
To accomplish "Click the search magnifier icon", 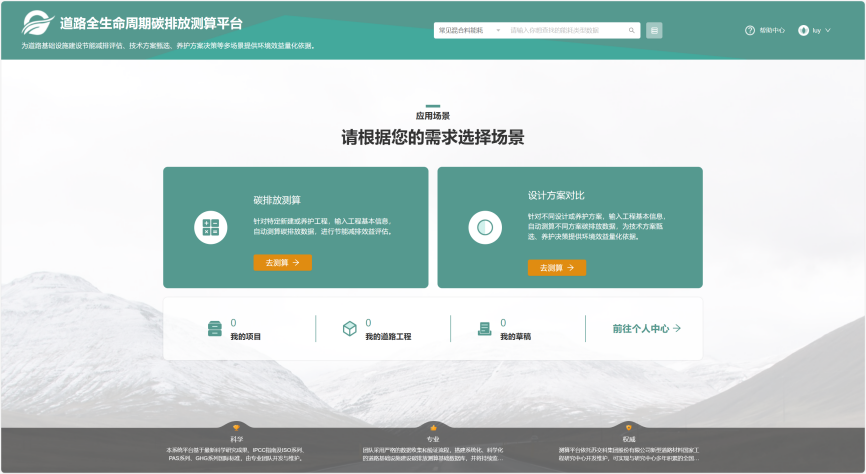I will pyautogui.click(x=632, y=31).
